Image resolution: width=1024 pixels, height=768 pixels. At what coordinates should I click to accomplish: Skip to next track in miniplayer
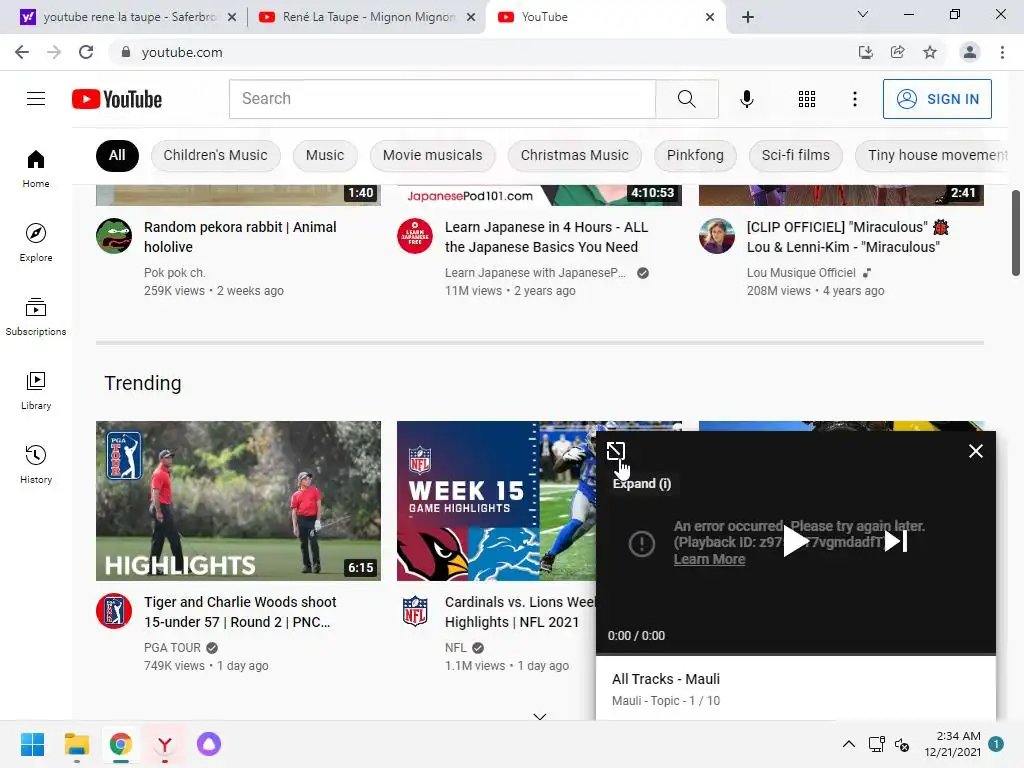[896, 541]
